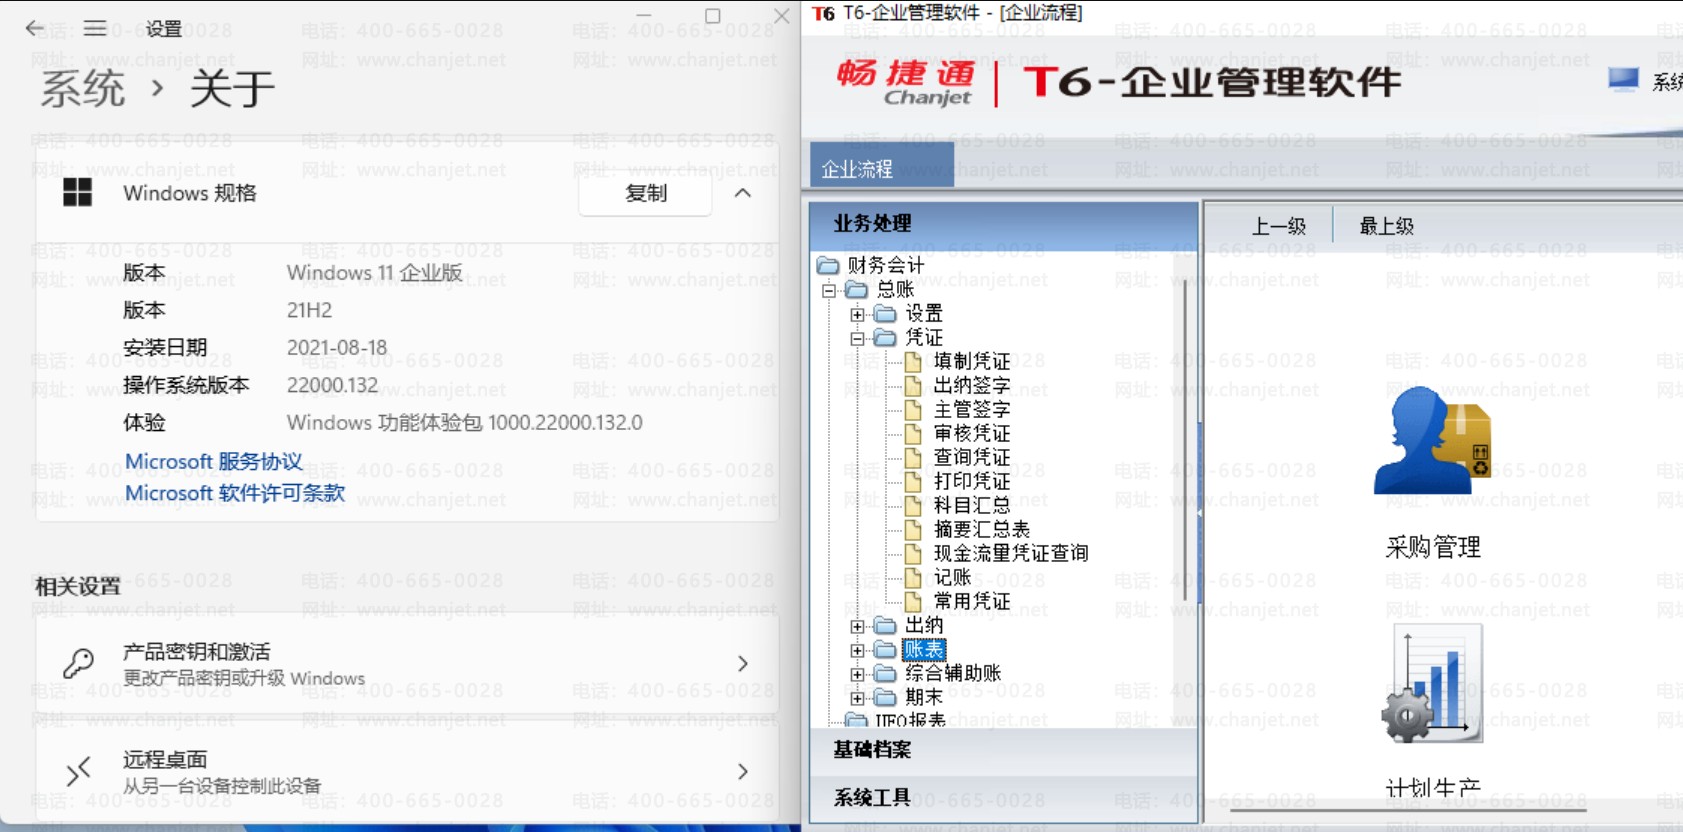
Task: Click 最上级 button in T6
Action: [1386, 226]
